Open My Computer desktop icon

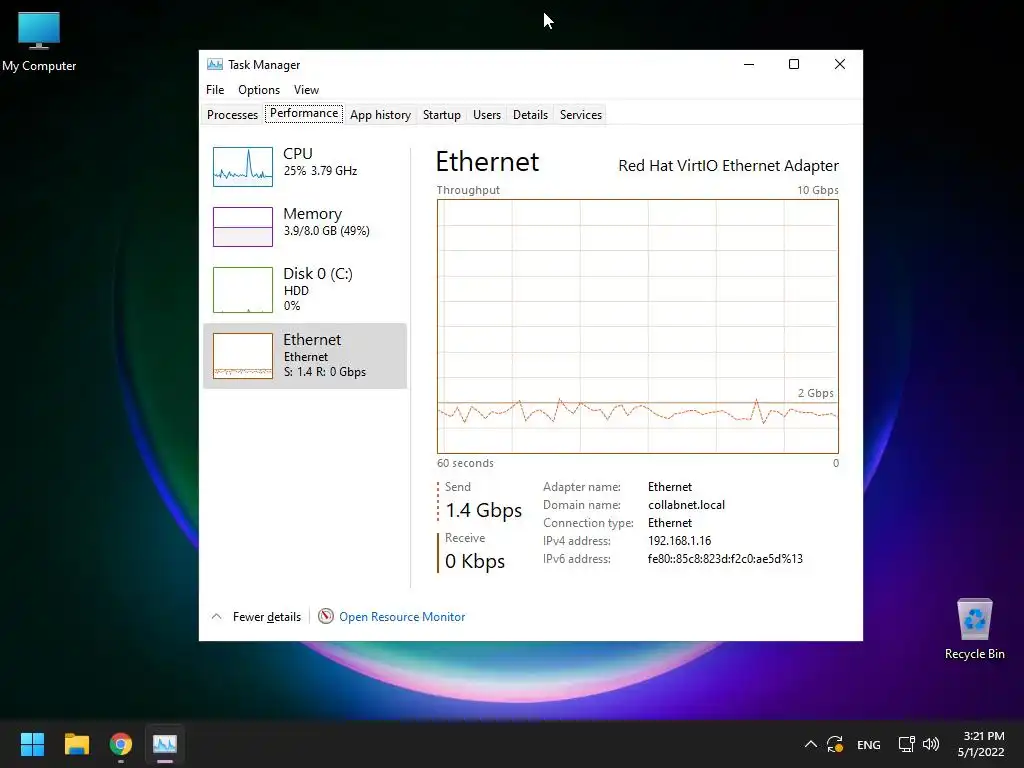[39, 40]
